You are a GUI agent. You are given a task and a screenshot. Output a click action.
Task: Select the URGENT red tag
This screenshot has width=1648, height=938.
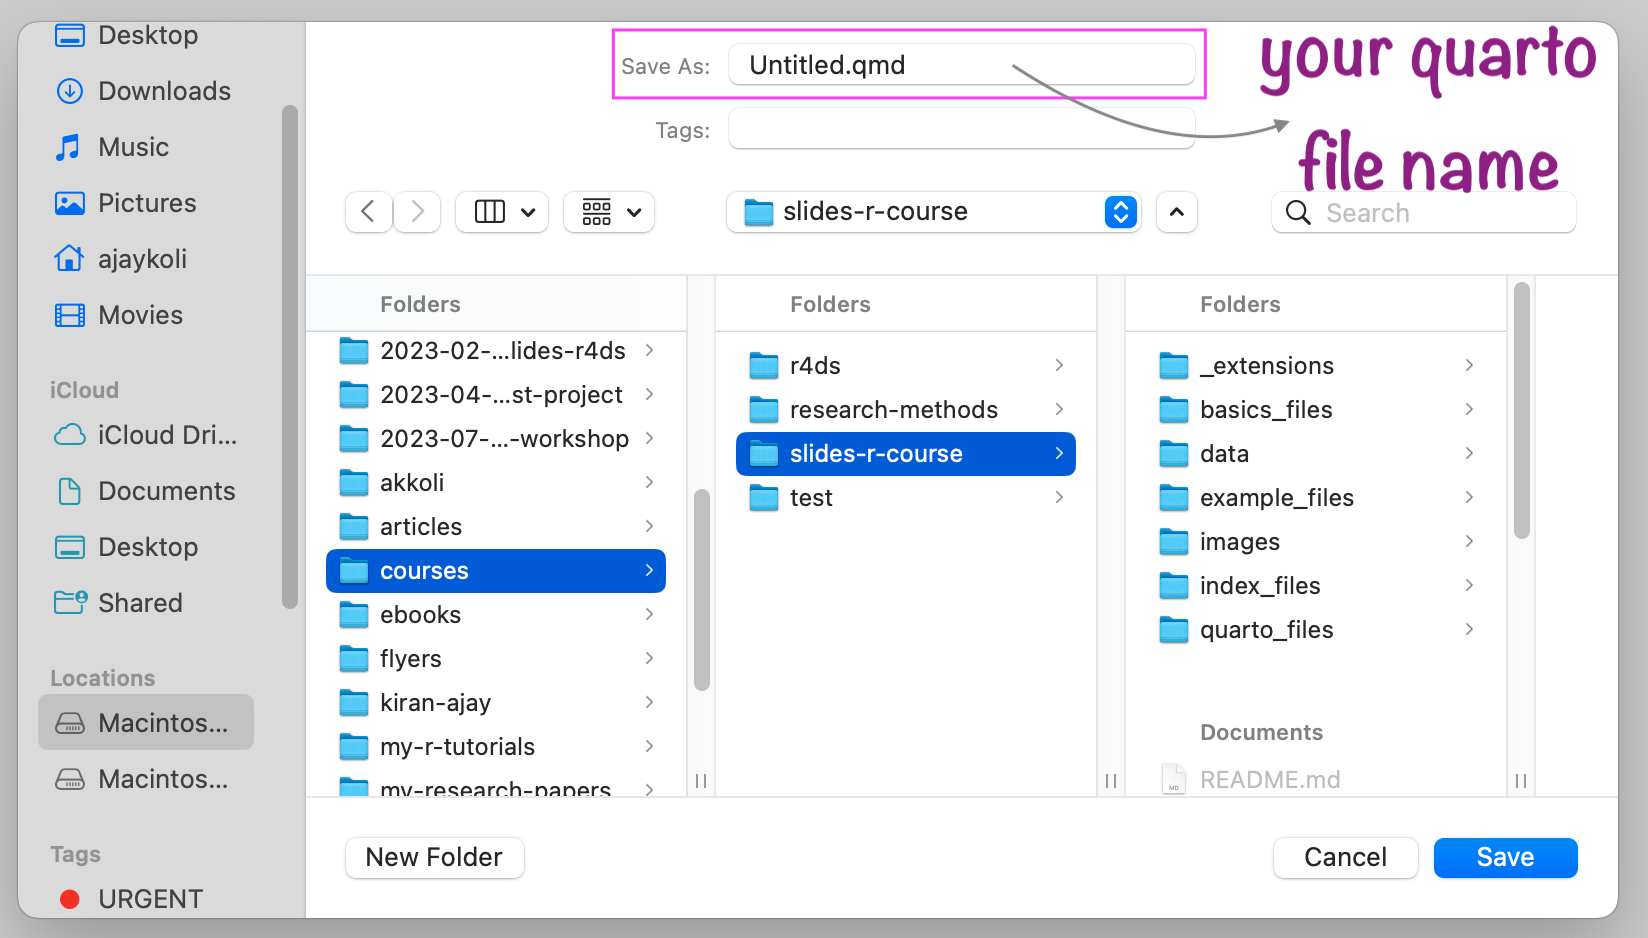pos(150,899)
